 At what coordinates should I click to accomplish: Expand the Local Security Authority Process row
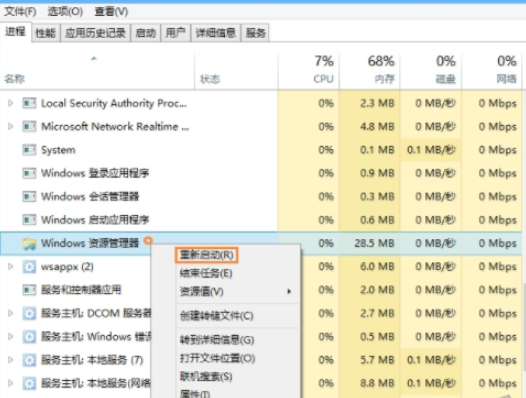click(x=10, y=103)
